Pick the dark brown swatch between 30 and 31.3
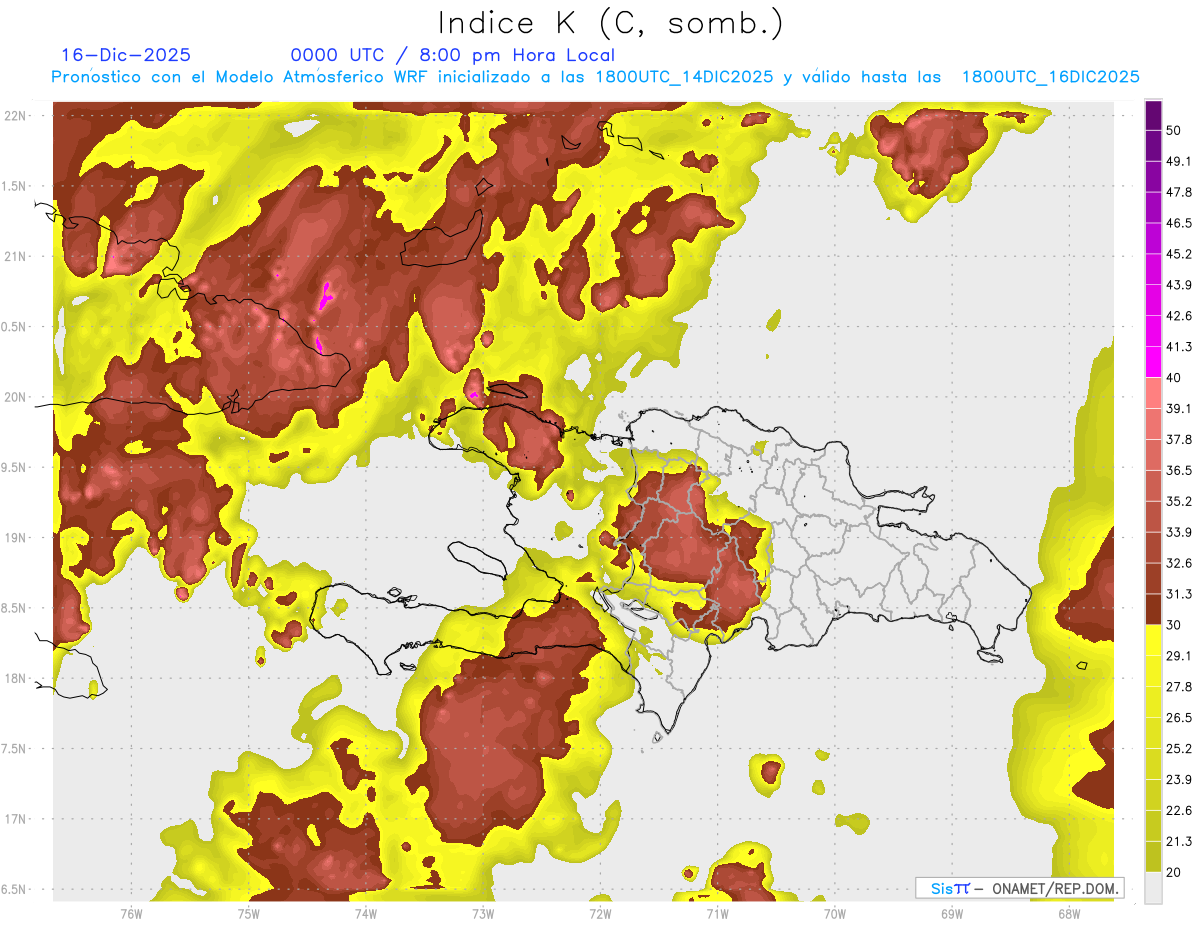This screenshot has height=927, width=1200. coord(1153,609)
